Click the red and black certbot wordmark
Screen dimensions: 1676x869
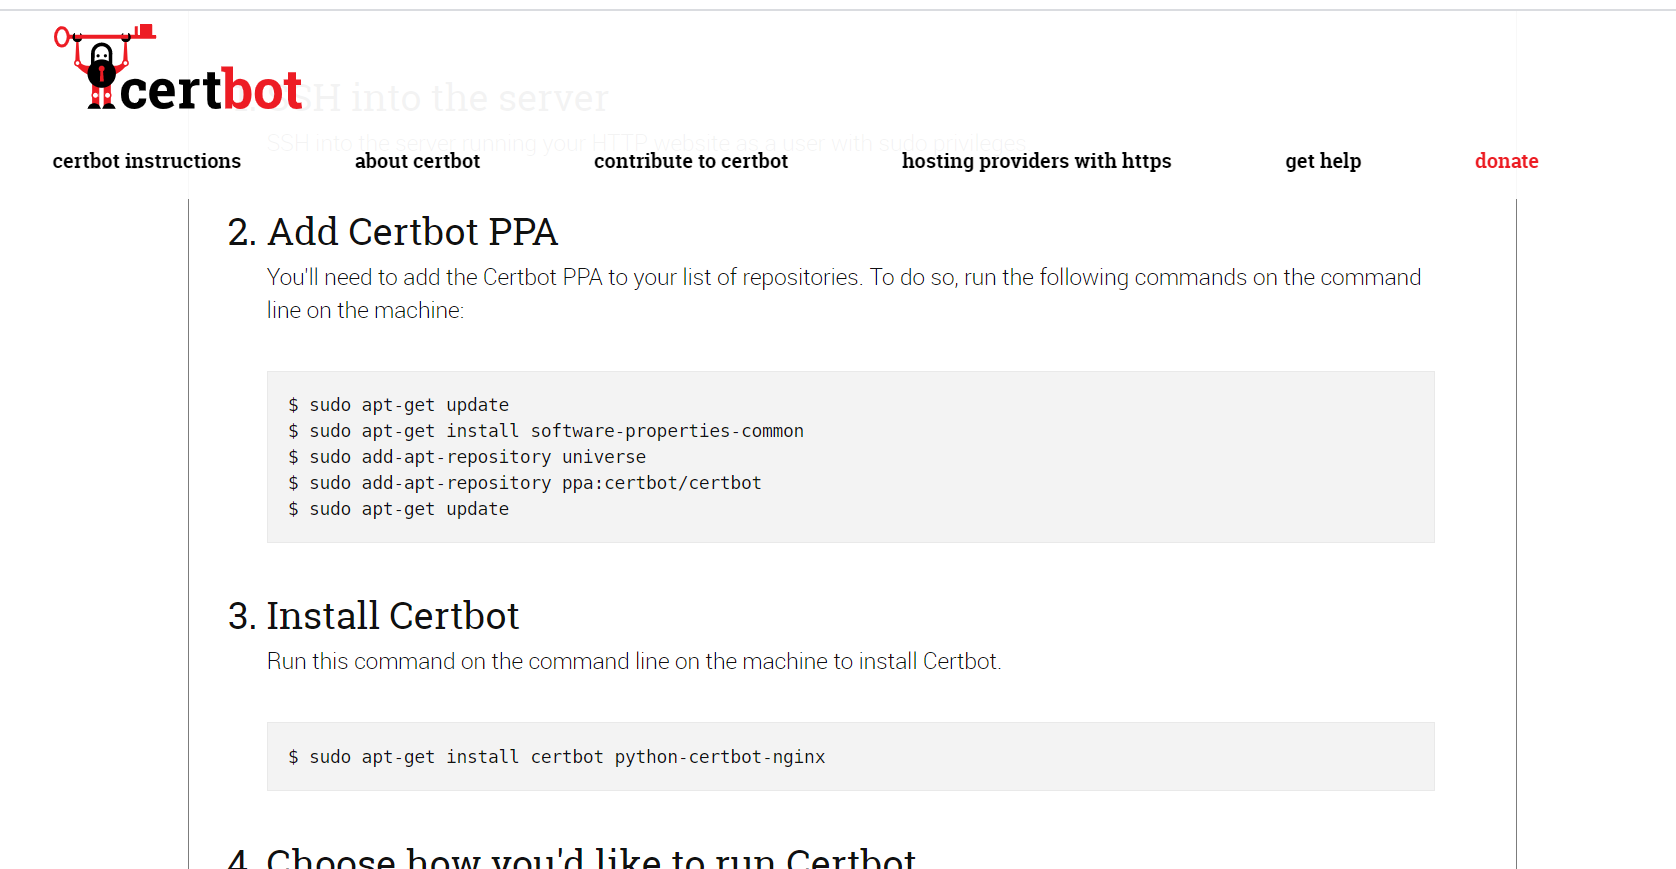[x=211, y=90]
